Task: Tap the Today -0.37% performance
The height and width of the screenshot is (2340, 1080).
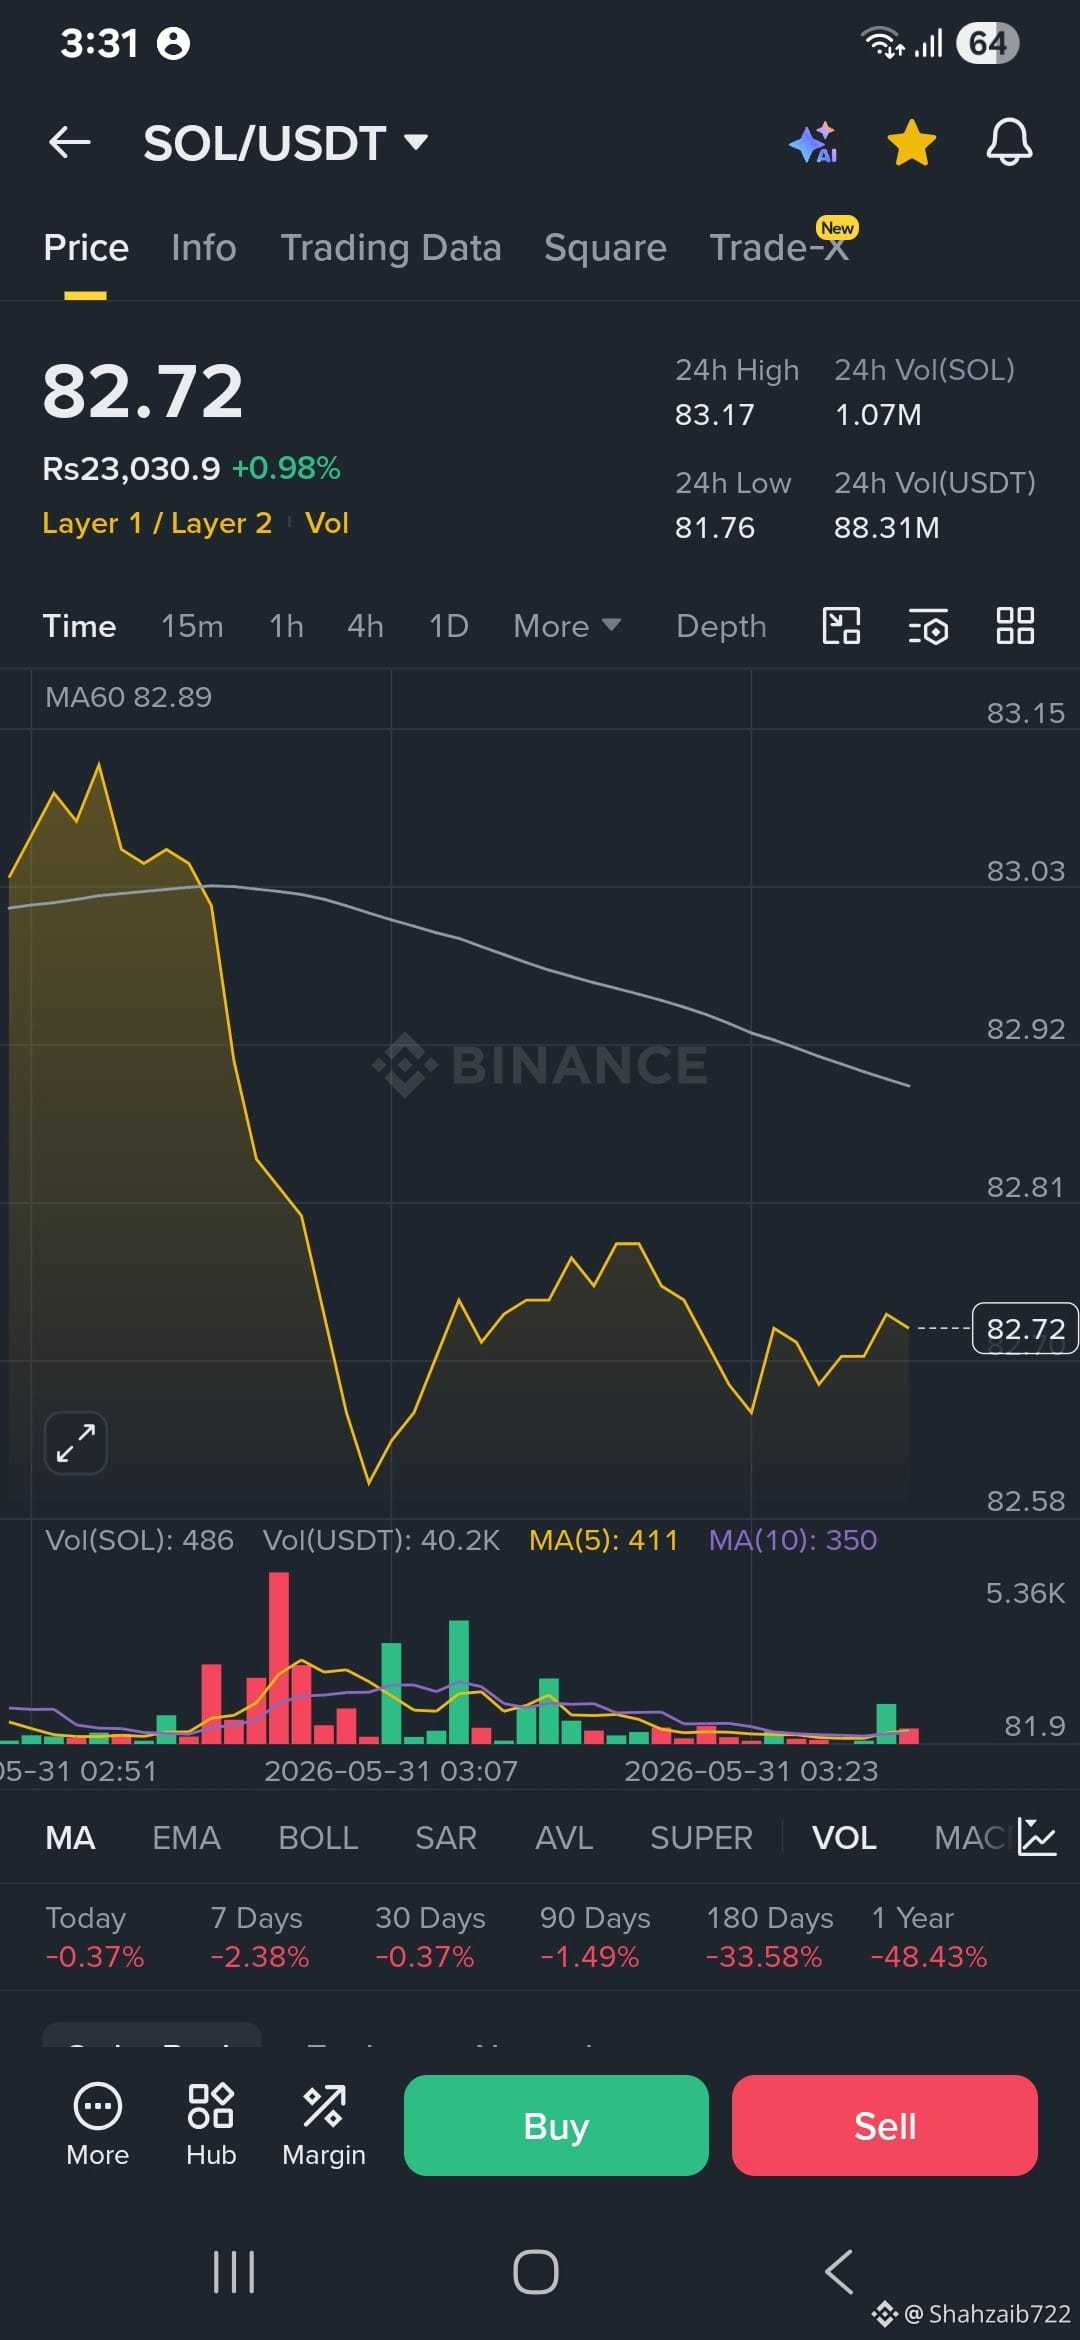Action: [95, 1937]
